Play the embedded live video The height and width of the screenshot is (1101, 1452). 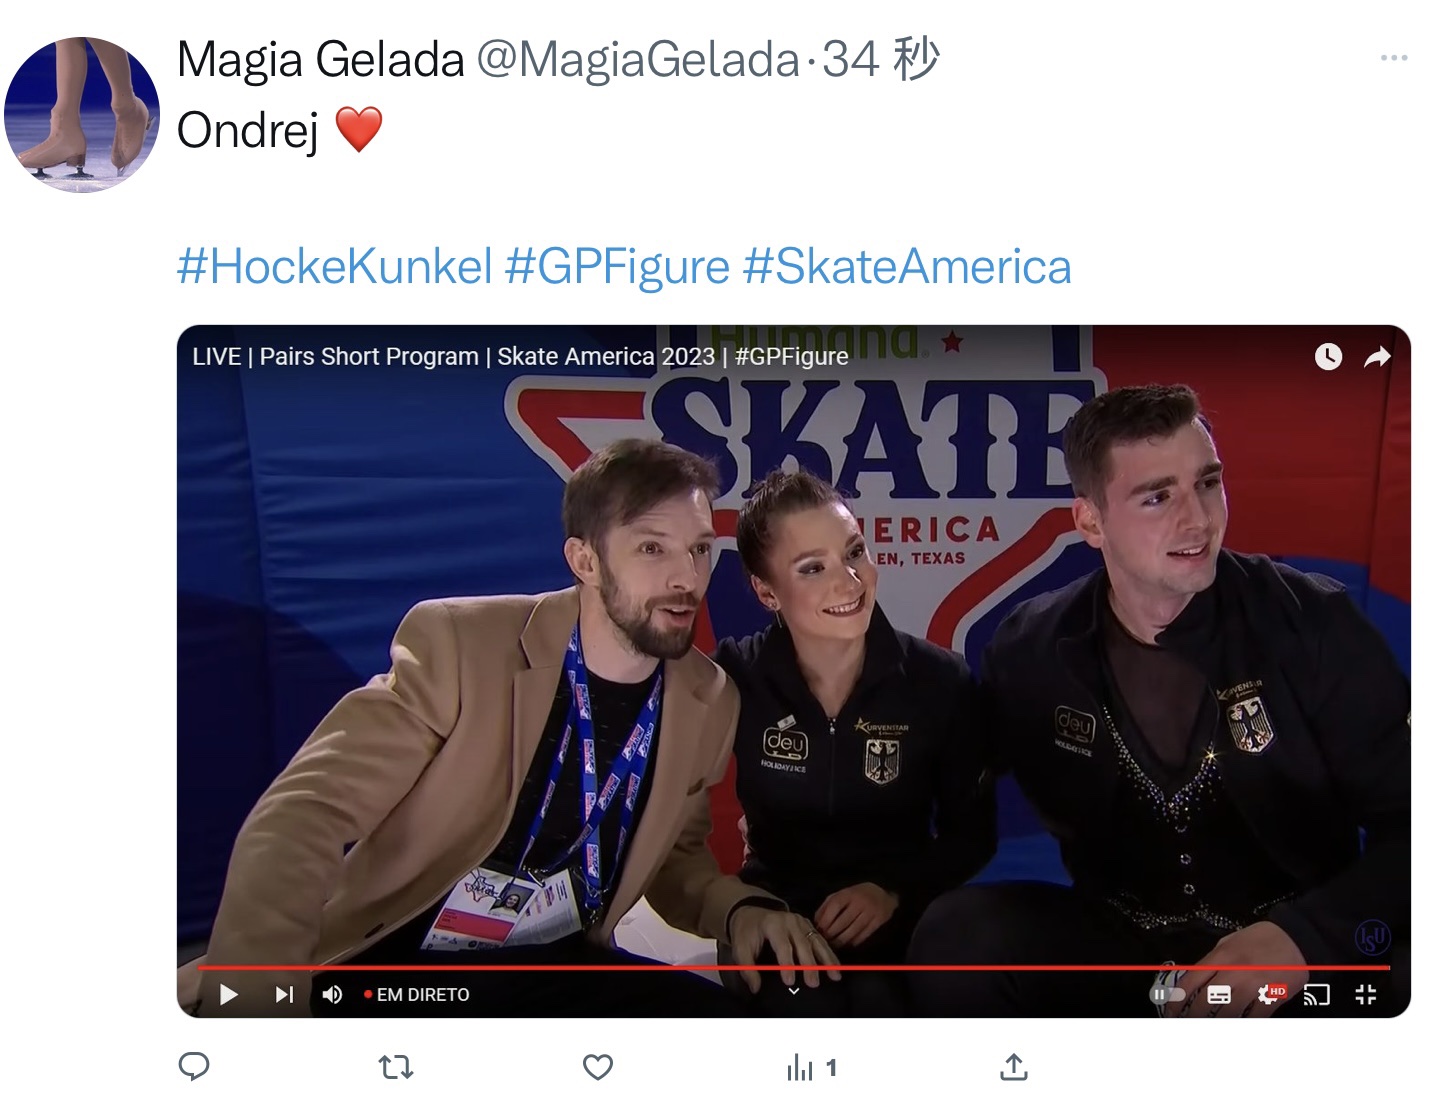(228, 994)
